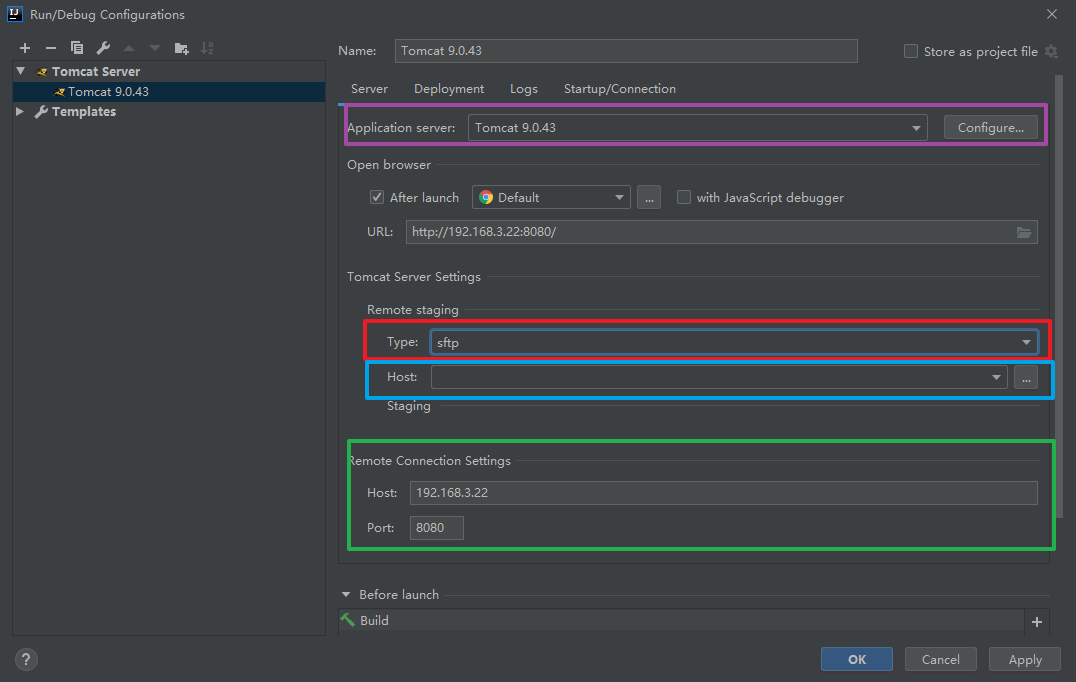Viewport: 1076px width, 682px height.
Task: Click browser ellipsis button next to Default
Action: pyautogui.click(x=648, y=198)
